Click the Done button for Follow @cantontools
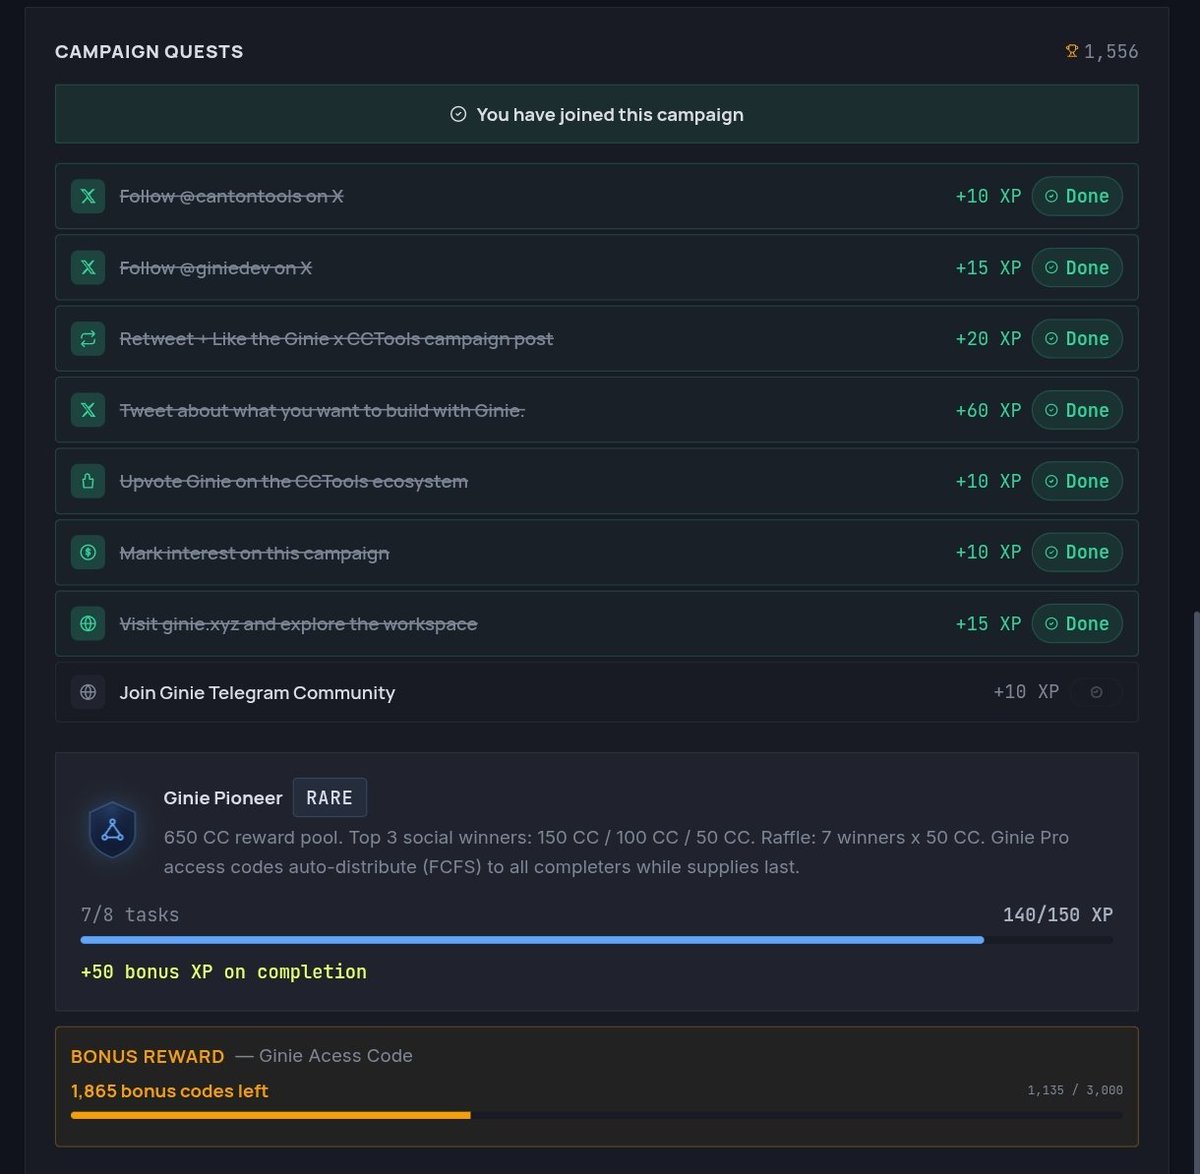 [x=1077, y=196]
